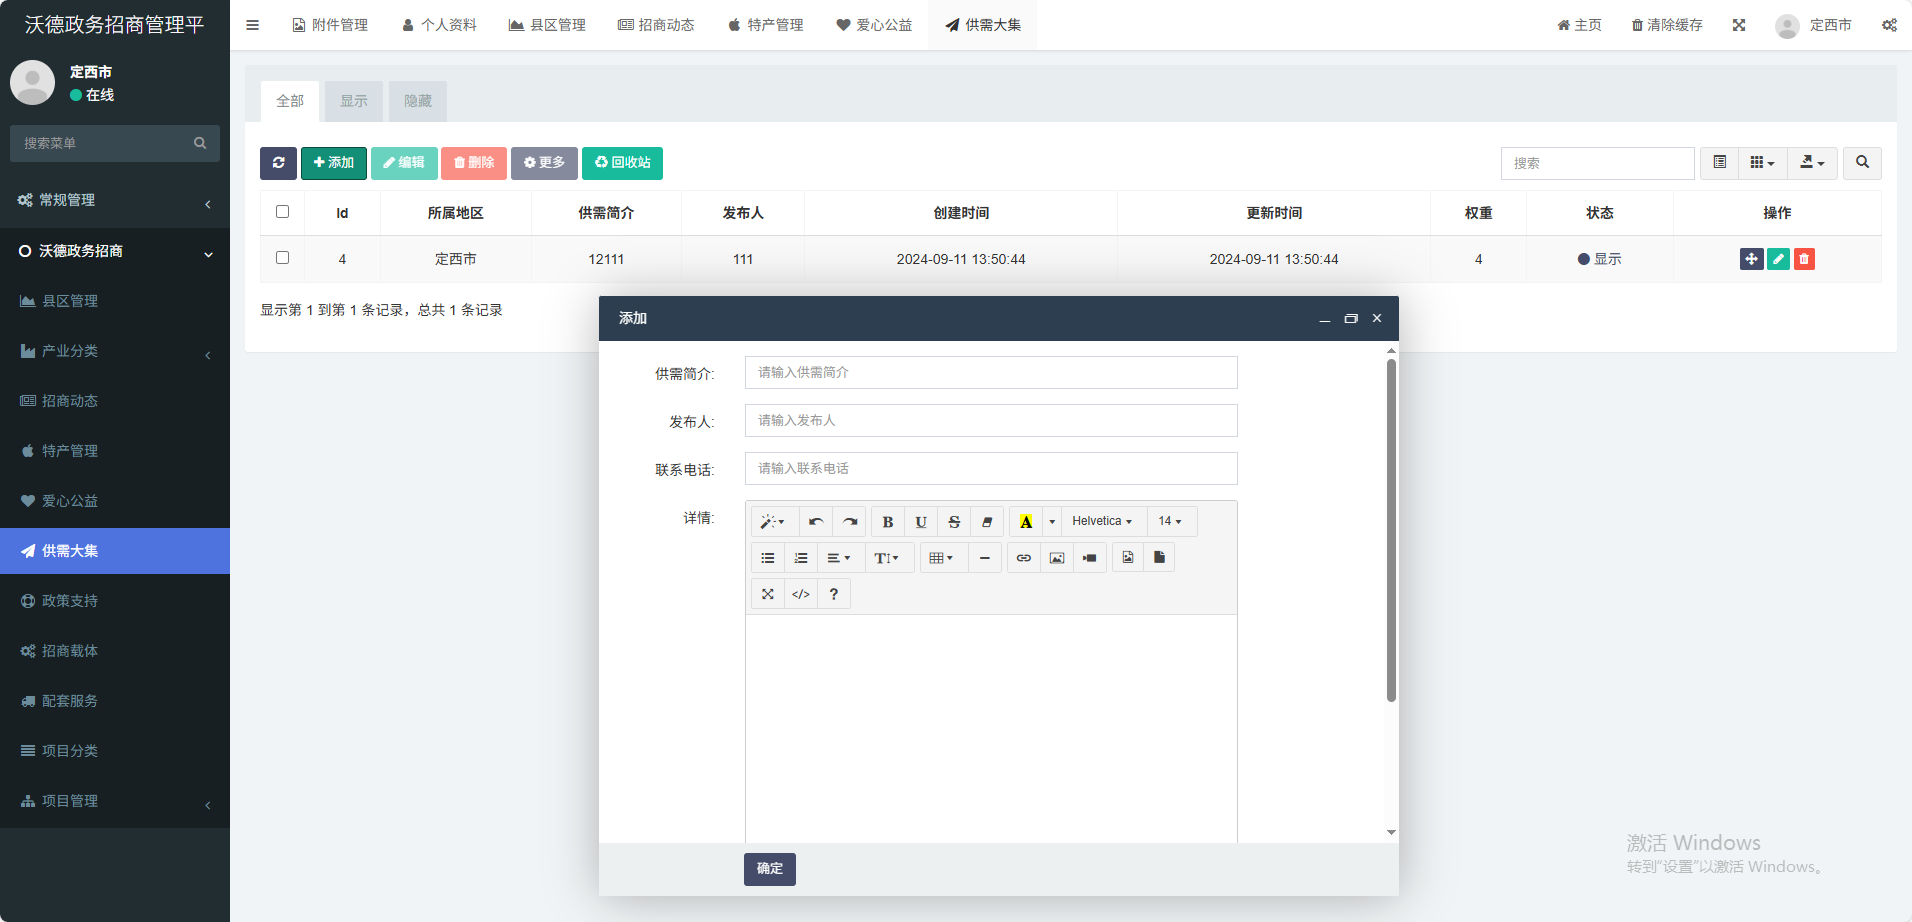Check the select-all checkbox in table header
Screen dimensions: 1912x922
pos(282,212)
